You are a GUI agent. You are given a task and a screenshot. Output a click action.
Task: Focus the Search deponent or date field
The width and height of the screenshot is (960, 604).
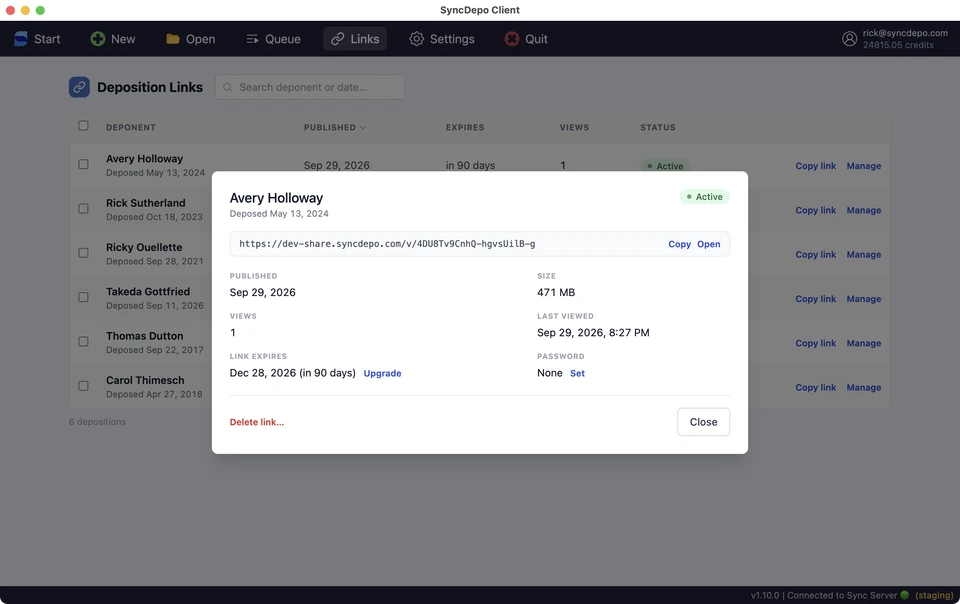pyautogui.click(x=310, y=87)
